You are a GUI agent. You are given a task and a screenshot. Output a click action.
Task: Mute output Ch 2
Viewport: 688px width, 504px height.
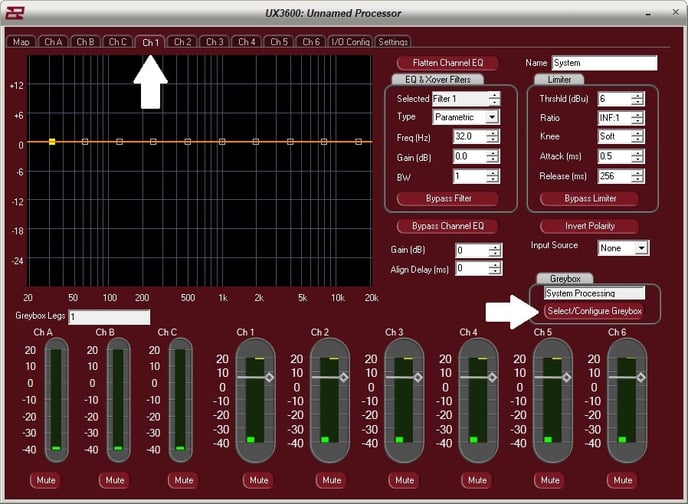click(332, 480)
